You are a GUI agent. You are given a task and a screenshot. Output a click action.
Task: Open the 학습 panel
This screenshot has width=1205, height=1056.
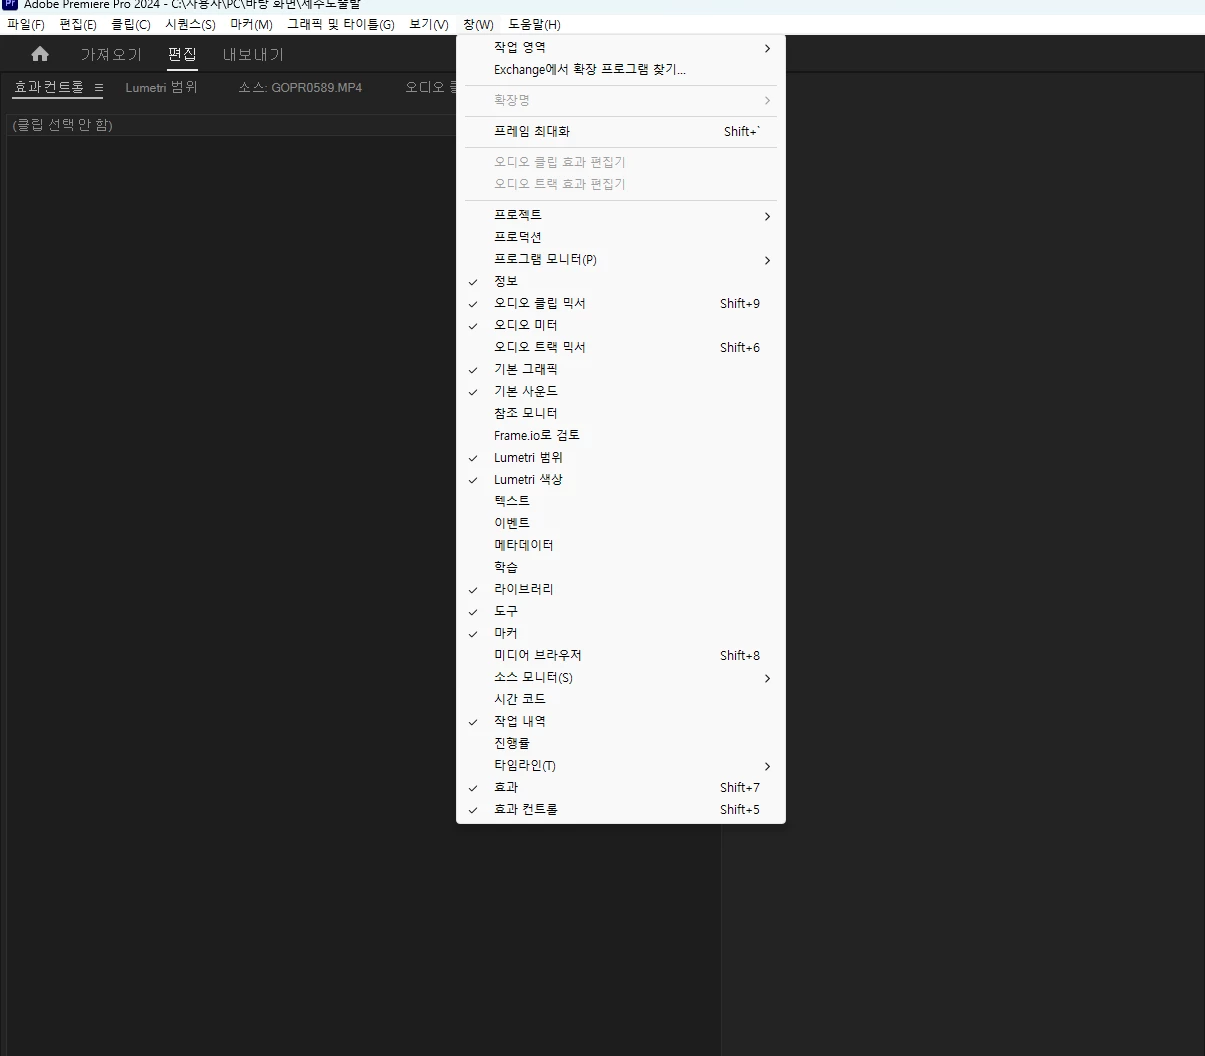click(620, 567)
